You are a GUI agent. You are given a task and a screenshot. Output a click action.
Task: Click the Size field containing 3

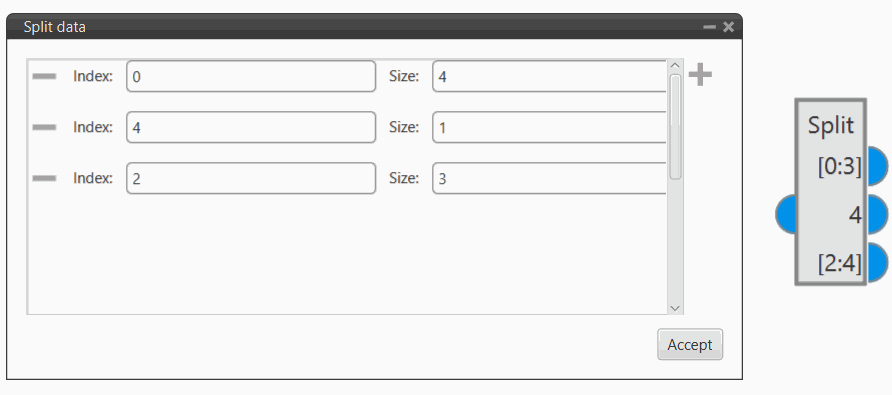click(550, 178)
